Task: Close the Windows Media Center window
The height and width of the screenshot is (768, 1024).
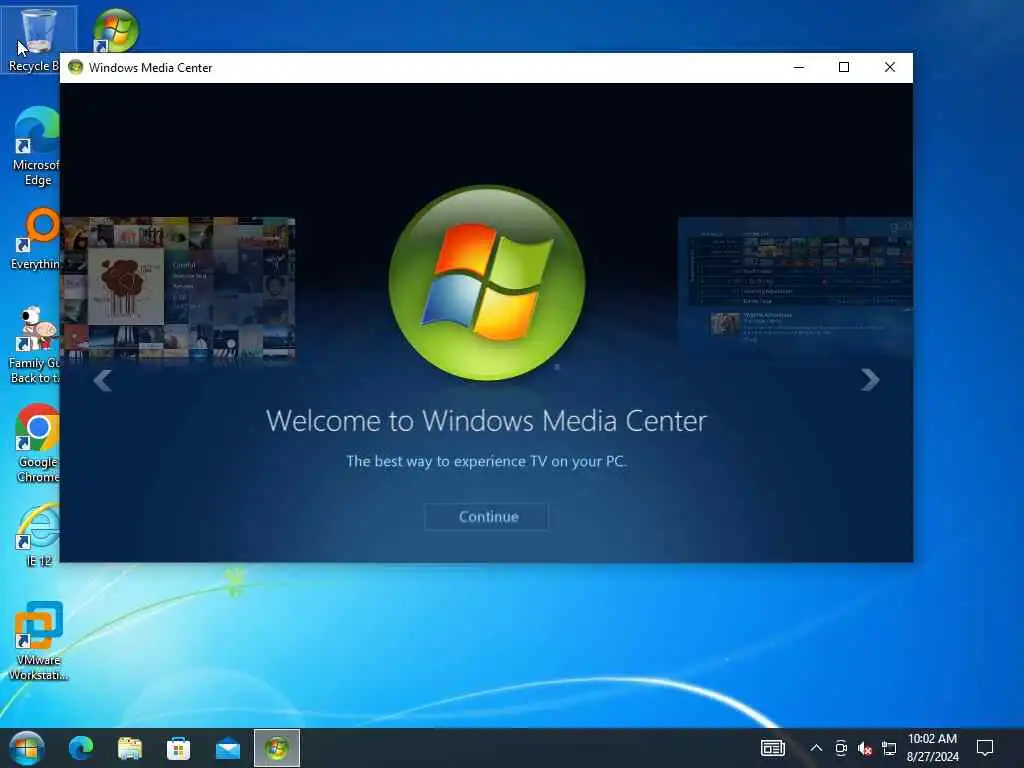Action: coord(889,67)
